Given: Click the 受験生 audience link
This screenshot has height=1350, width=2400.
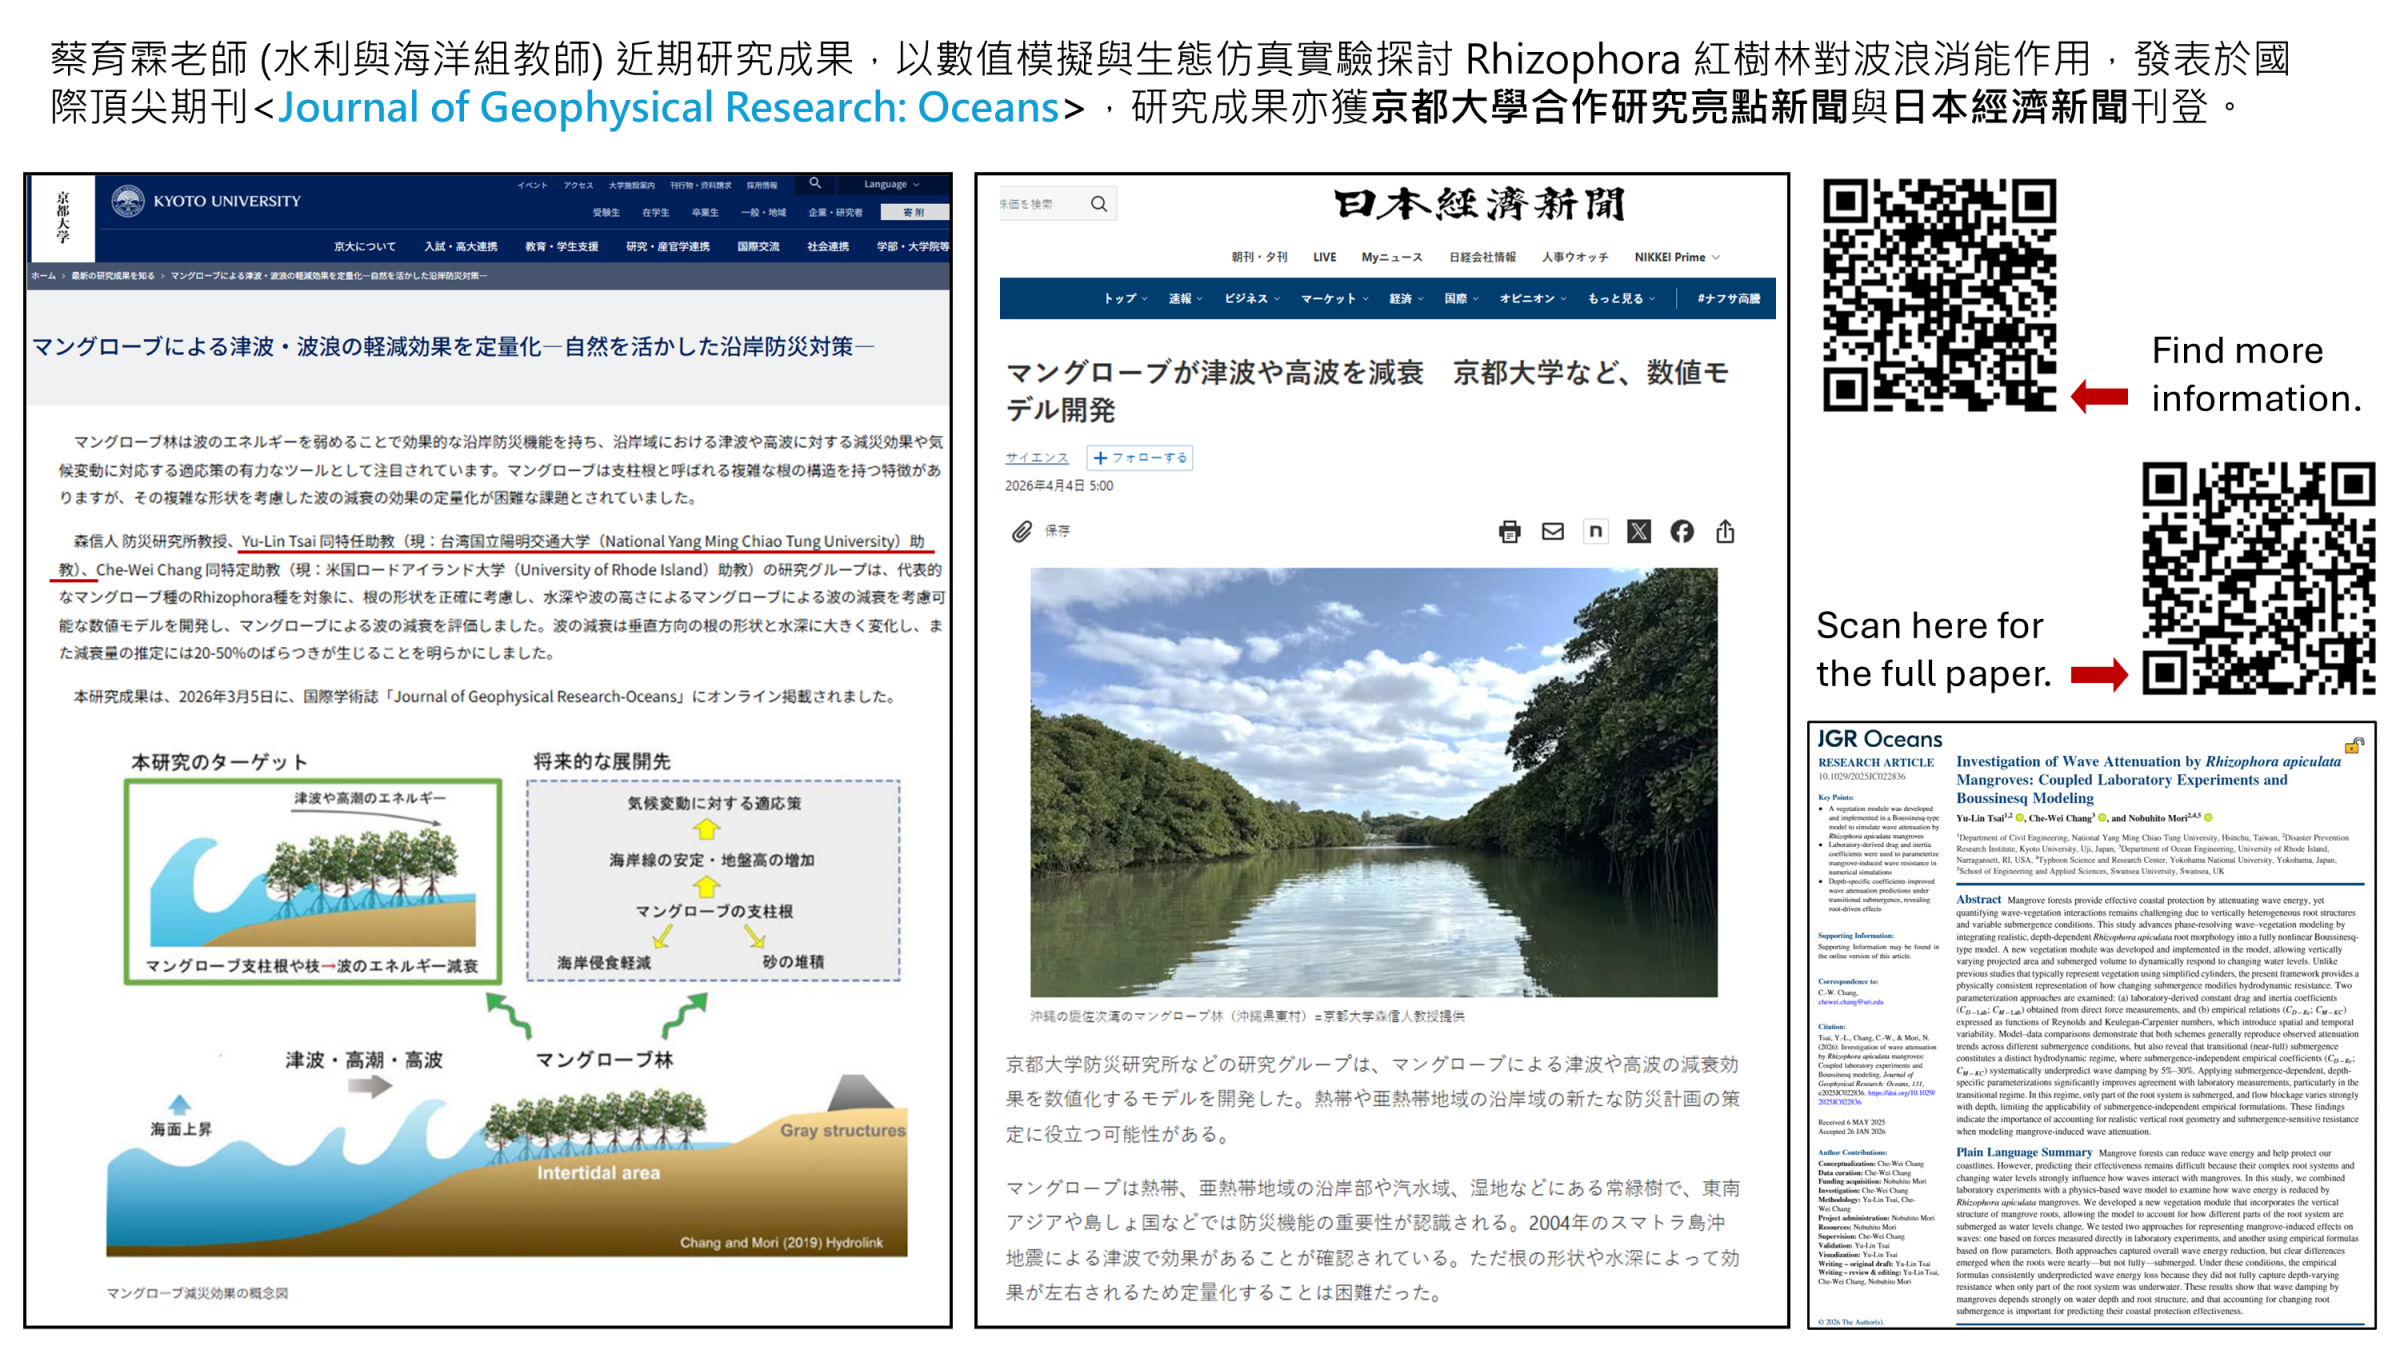Looking at the screenshot, I should 606,212.
